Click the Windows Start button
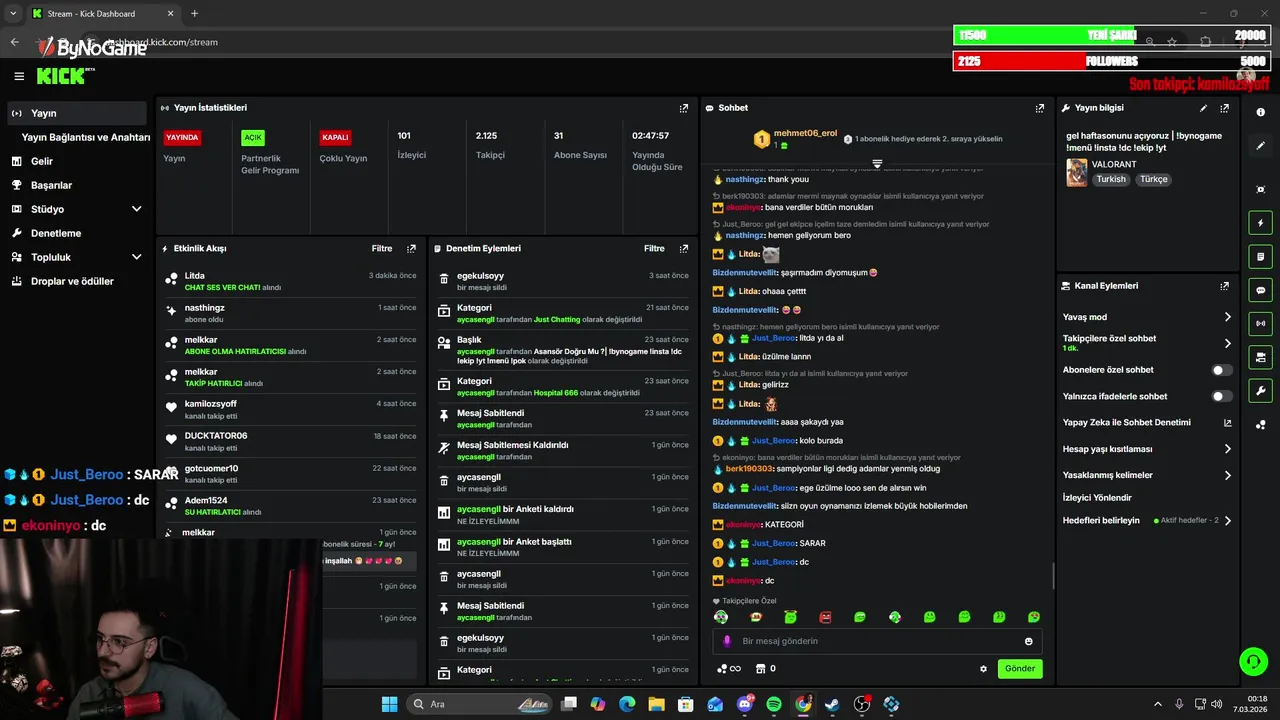The width and height of the screenshot is (1280, 720). [x=389, y=704]
